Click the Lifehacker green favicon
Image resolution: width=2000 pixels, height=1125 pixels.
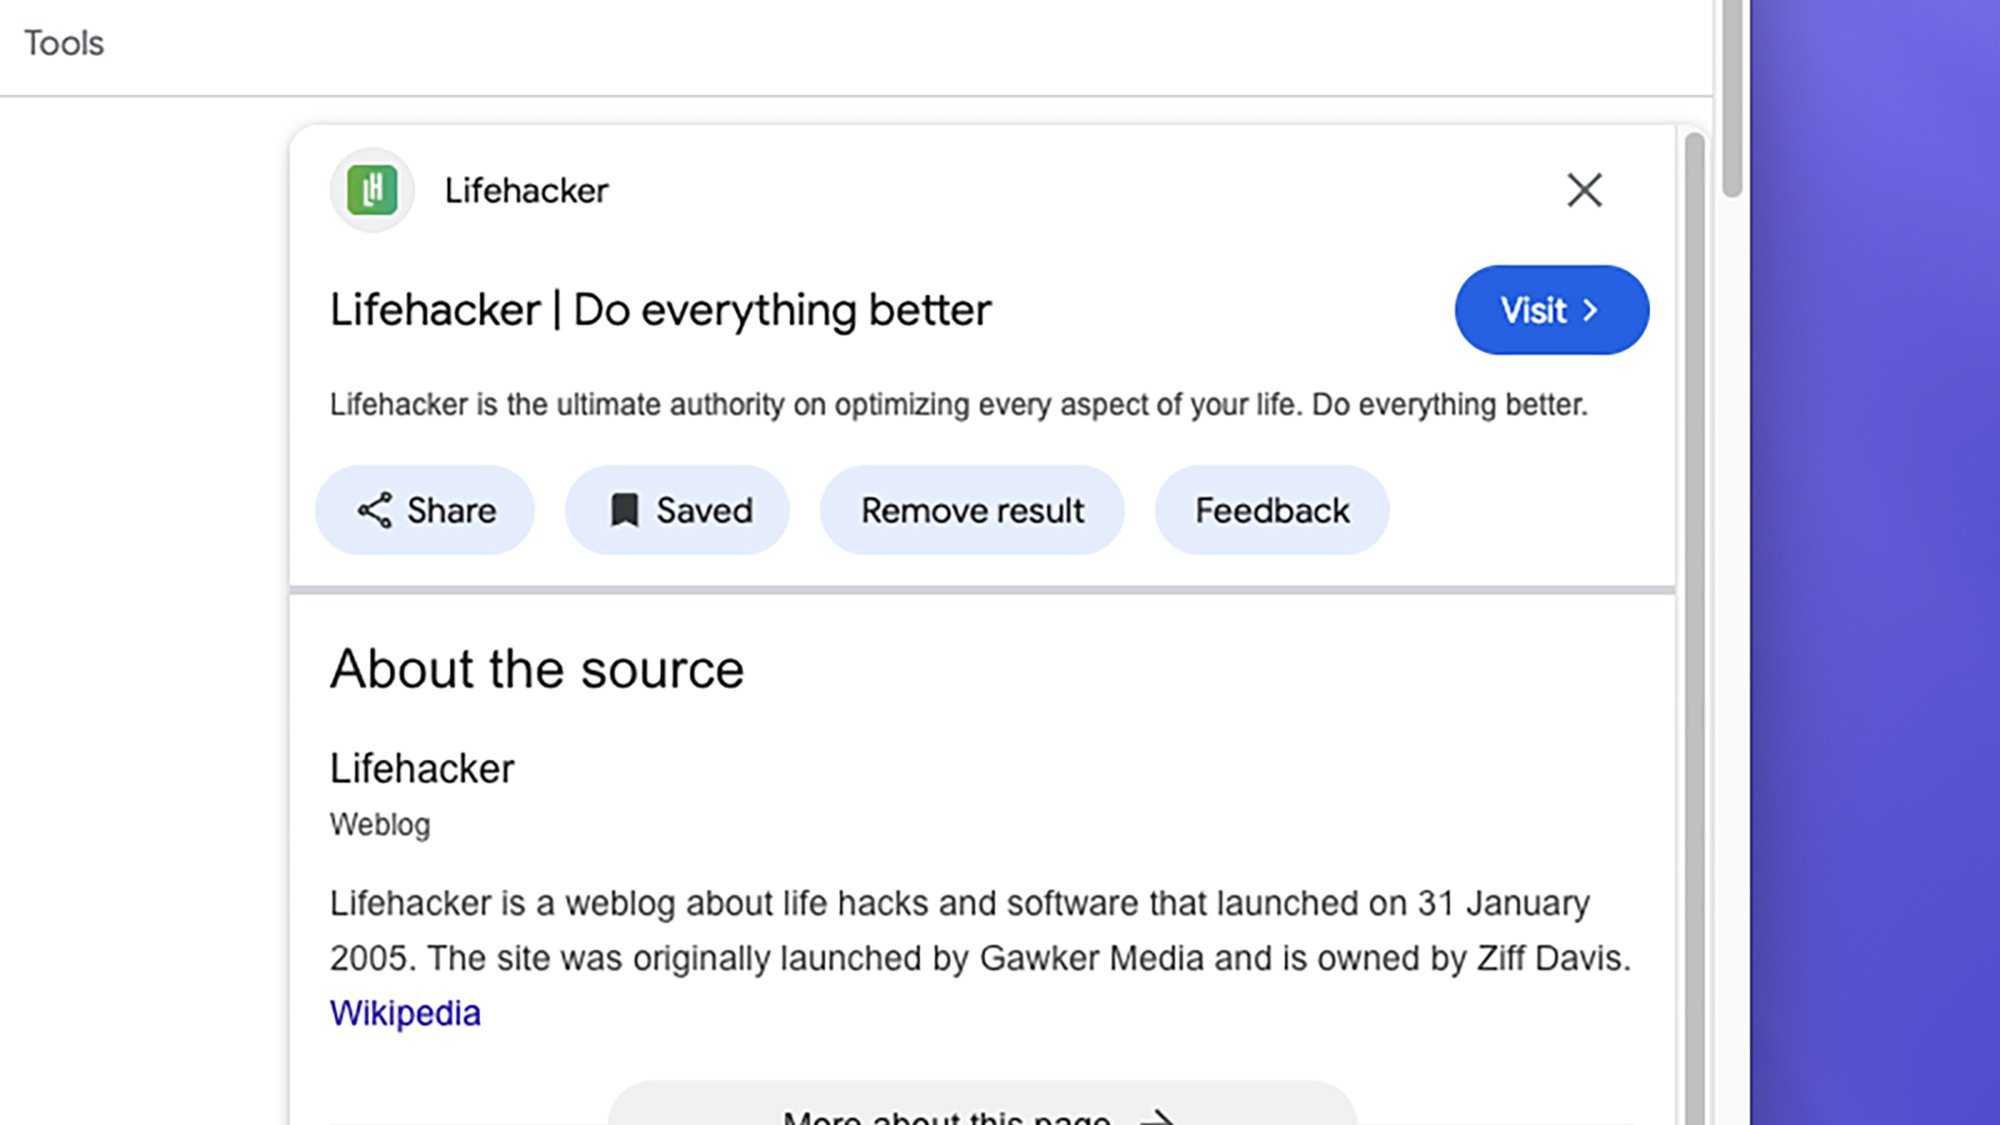(x=372, y=190)
